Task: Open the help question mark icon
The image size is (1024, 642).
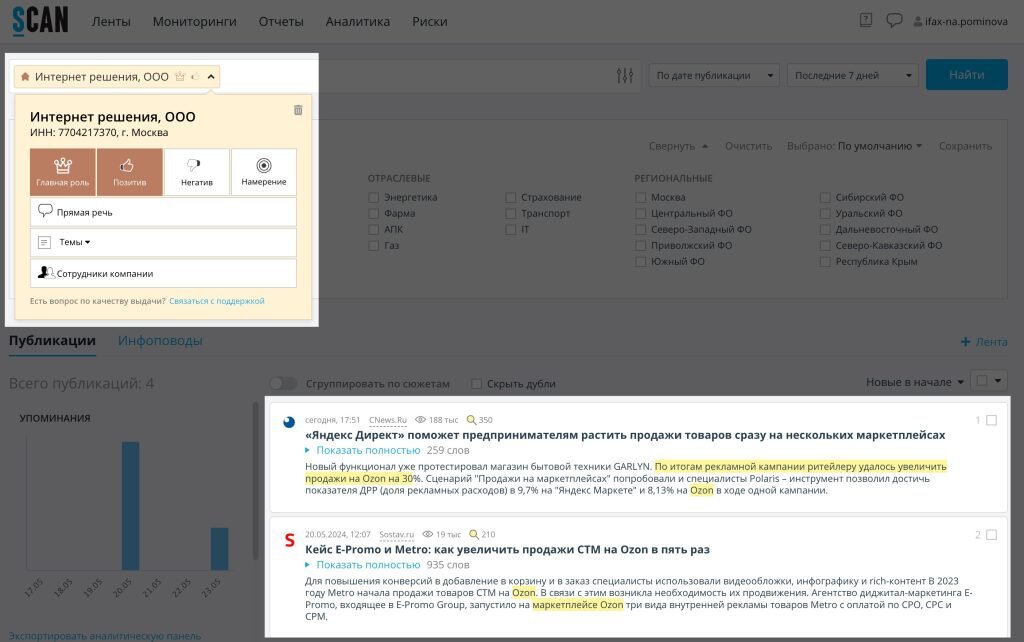Action: (x=865, y=20)
